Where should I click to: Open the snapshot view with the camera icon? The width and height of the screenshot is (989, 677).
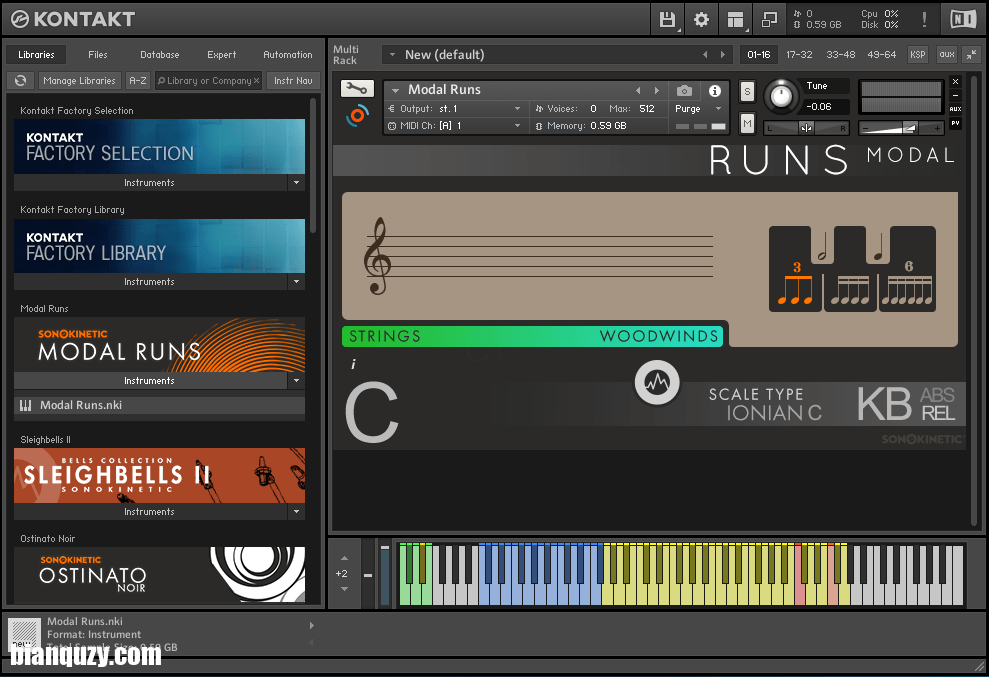[x=684, y=91]
